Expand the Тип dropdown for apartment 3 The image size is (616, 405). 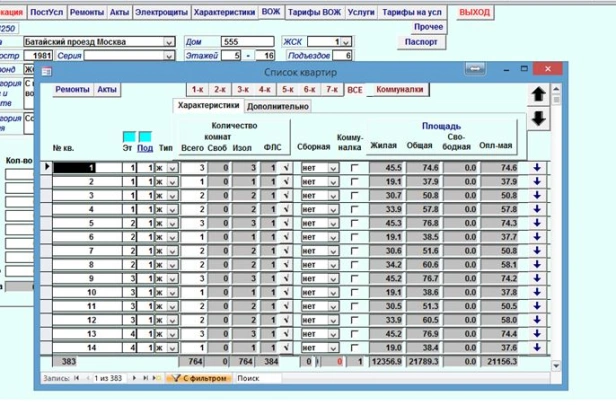173,196
